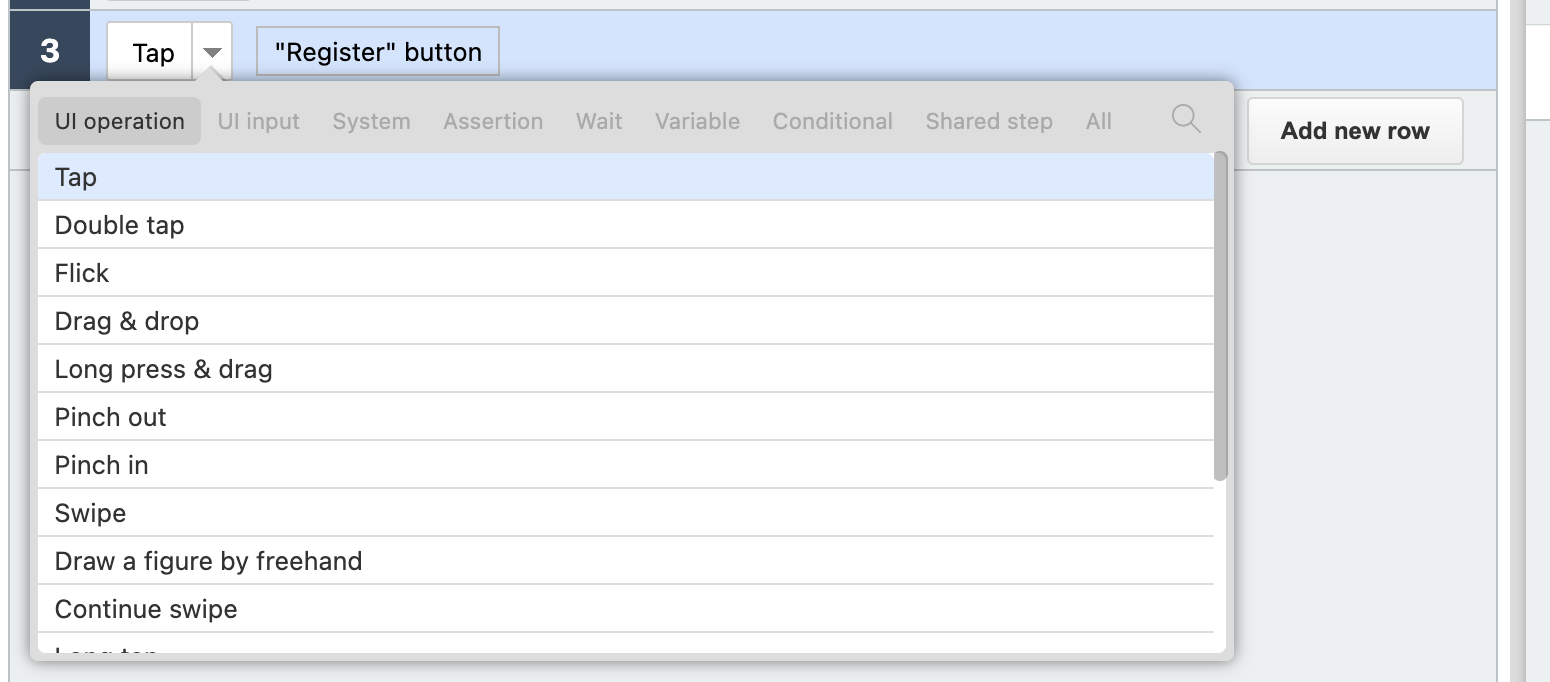Viewport: 1550px width, 682px height.
Task: Show the Conditional commands tab
Action: click(832, 121)
